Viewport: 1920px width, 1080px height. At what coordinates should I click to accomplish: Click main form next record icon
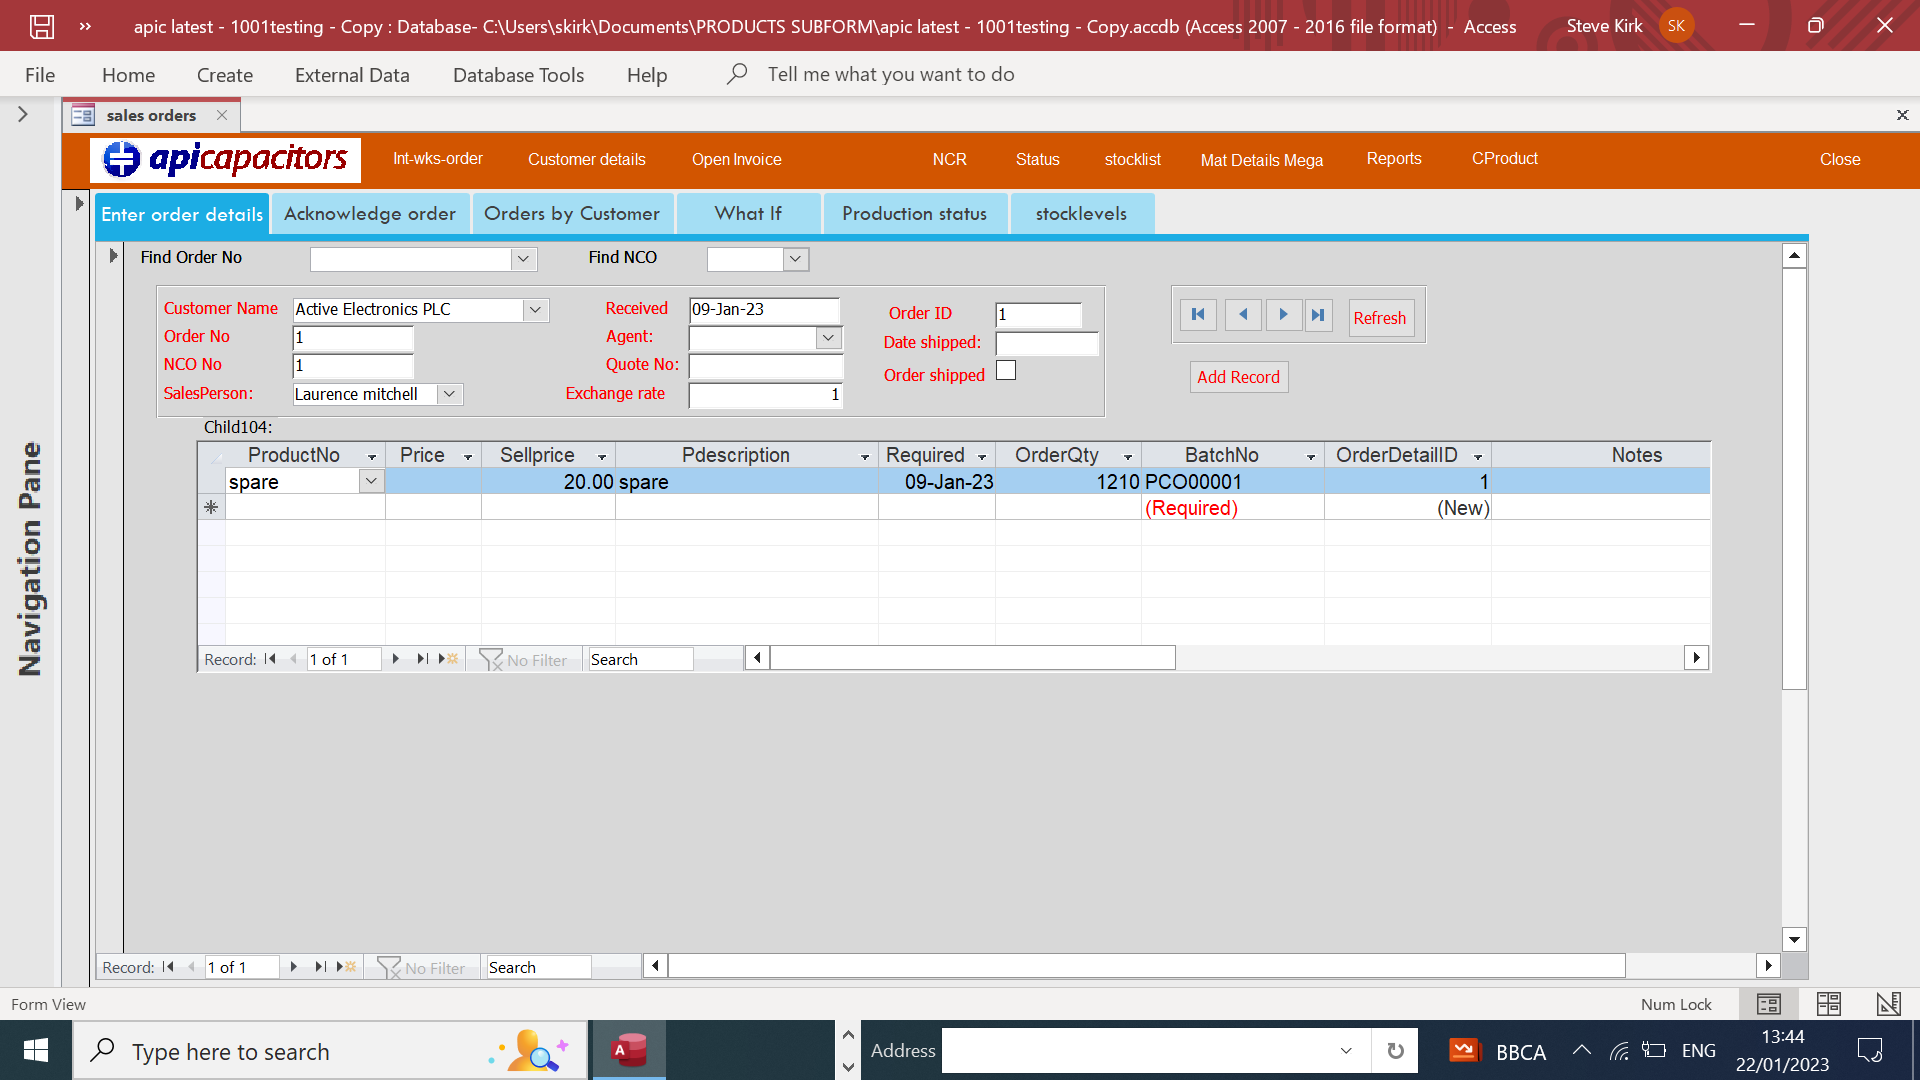pyautogui.click(x=294, y=967)
